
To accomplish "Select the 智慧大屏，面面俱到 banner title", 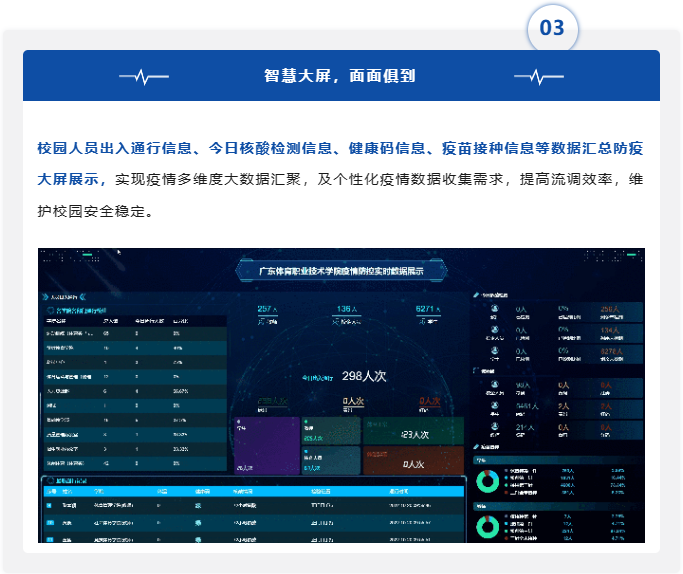I will point(340,76).
